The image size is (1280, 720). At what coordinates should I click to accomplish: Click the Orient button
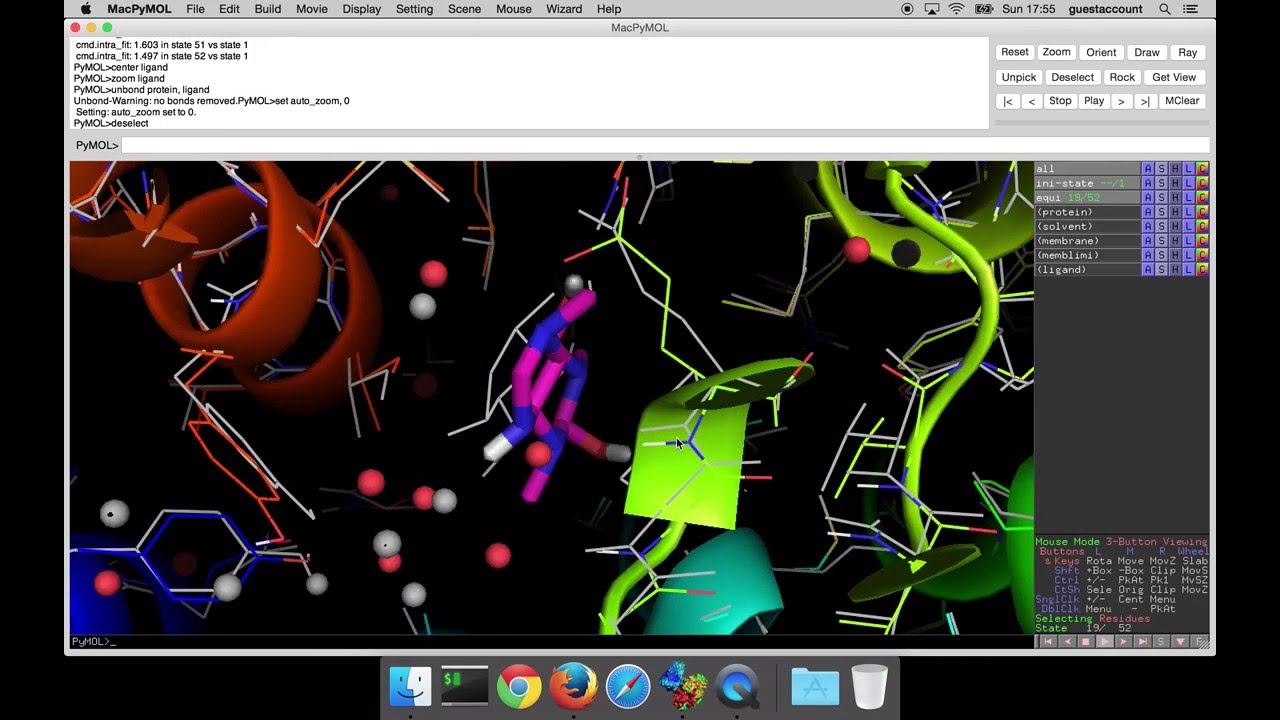pos(1101,52)
